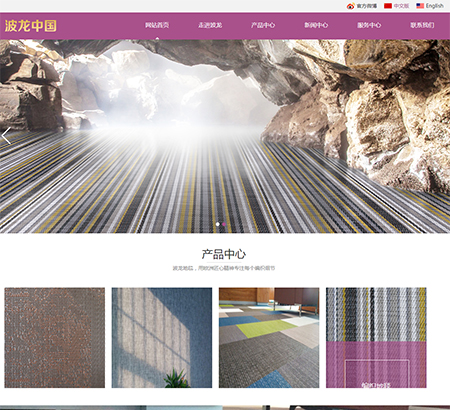Viewport: 450px width, 410px height.
Task: Switch language to 中文版
Action: pyautogui.click(x=401, y=6)
